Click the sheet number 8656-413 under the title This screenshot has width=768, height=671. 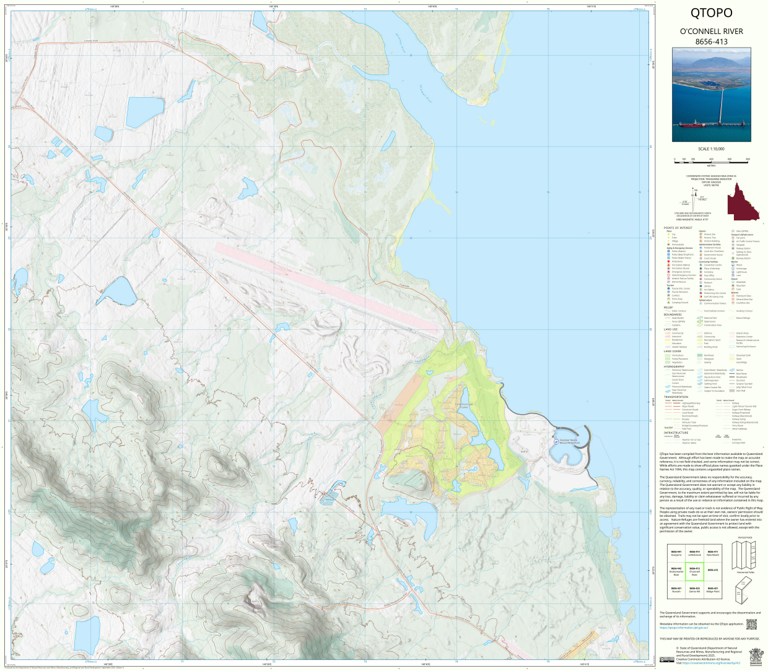[x=711, y=42]
